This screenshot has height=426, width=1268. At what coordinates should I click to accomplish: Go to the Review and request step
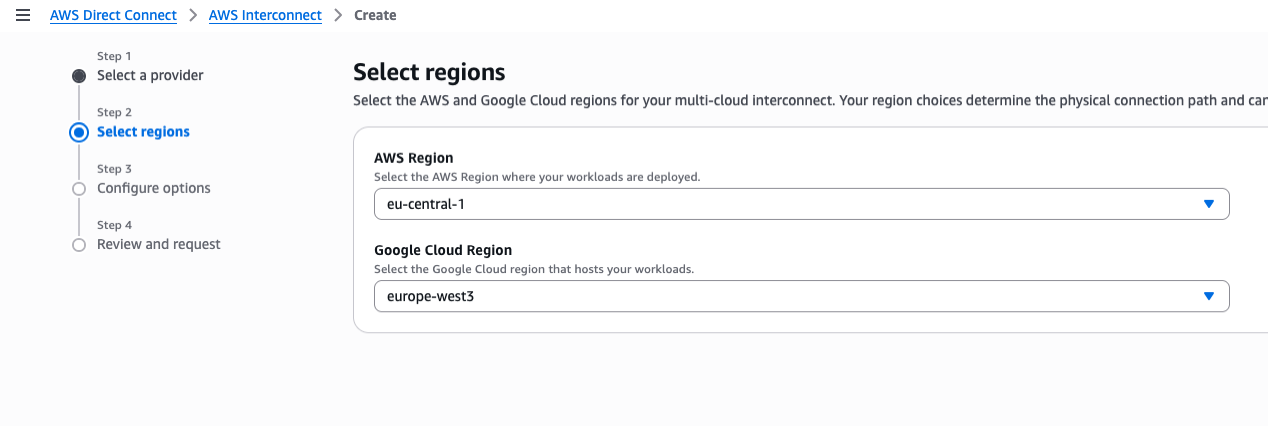[x=159, y=244]
